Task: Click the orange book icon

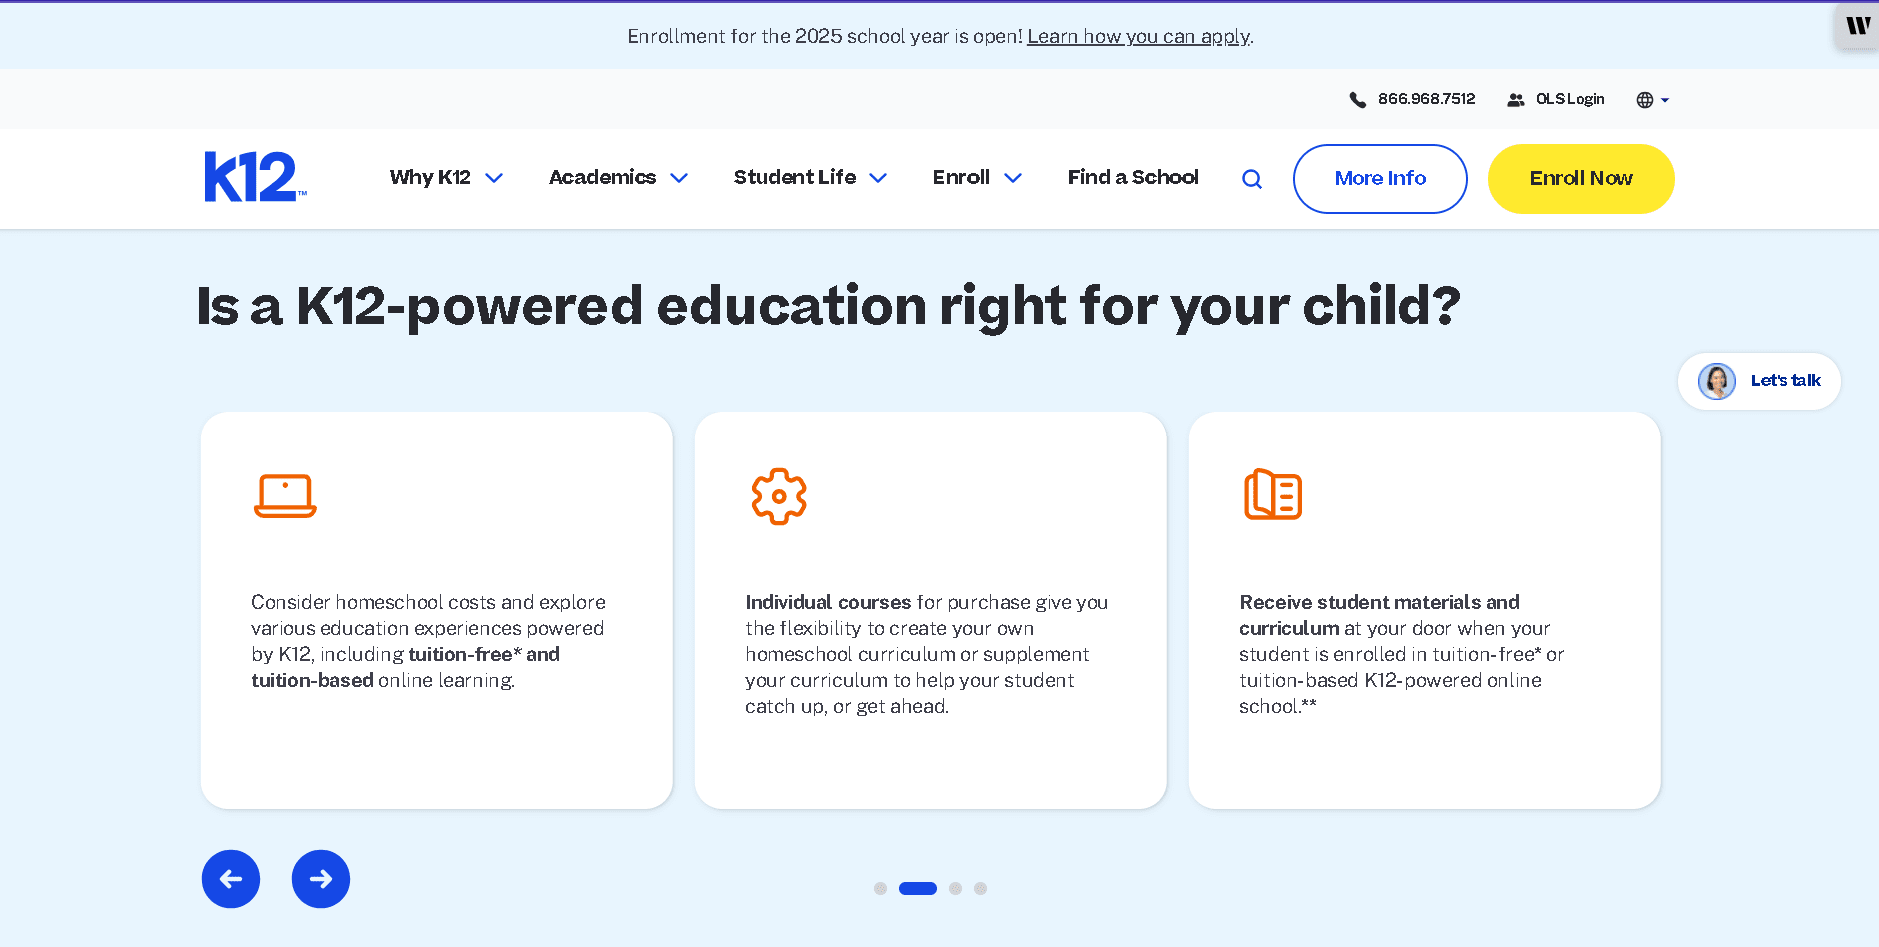Action: click(1273, 494)
